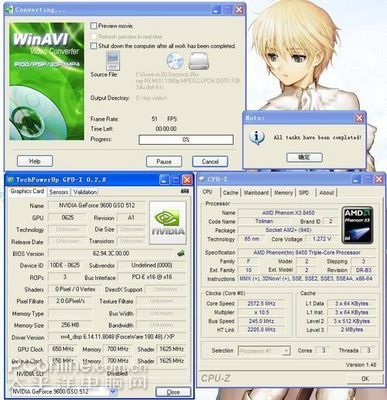
Task: Click the NVIDIA logo in GPU-Z
Action: (168, 222)
